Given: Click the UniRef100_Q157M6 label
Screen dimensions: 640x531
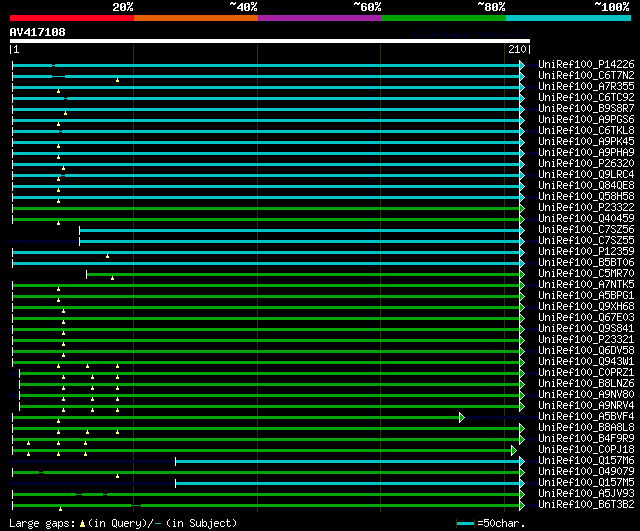Looking at the screenshot, I should (x=586, y=461).
